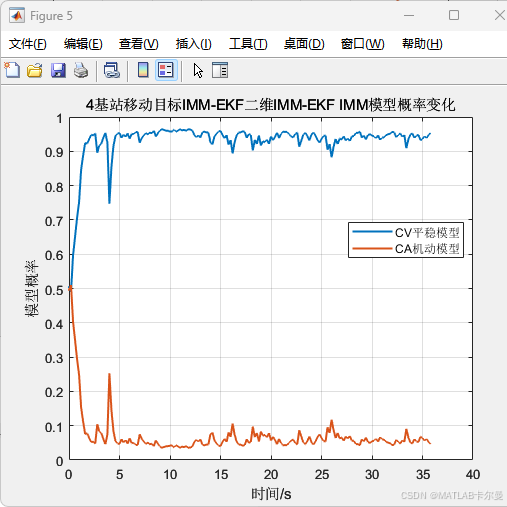The height and width of the screenshot is (507, 507).
Task: Expand the 查看(V) menu
Action: coord(139,44)
